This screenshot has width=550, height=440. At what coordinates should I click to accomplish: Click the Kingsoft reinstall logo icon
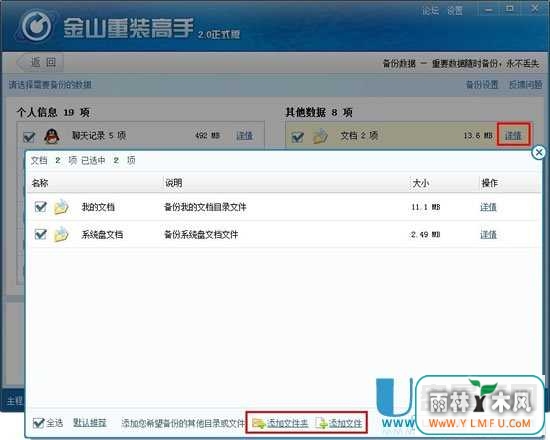tap(37, 26)
